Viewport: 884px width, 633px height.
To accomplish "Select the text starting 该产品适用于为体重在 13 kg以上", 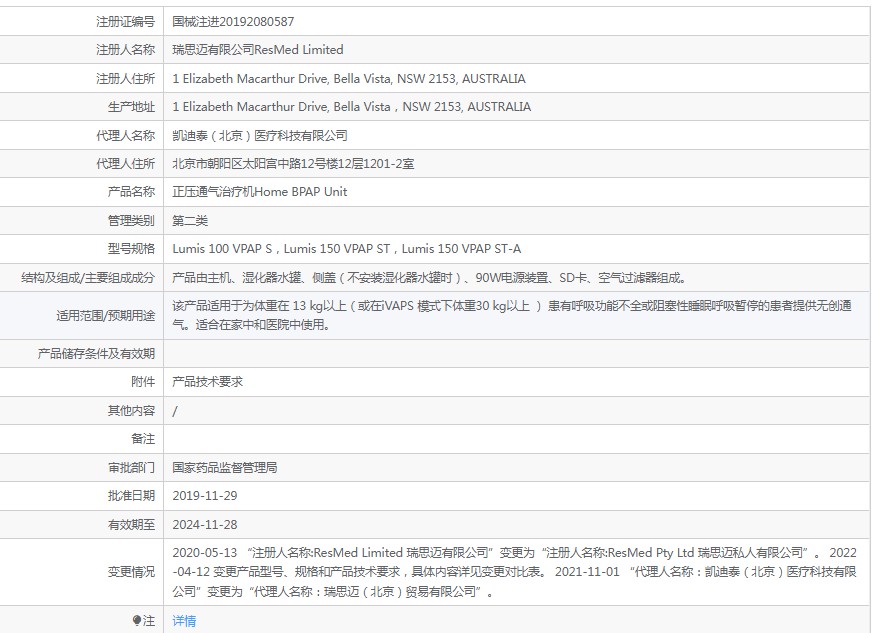I will tap(512, 315).
